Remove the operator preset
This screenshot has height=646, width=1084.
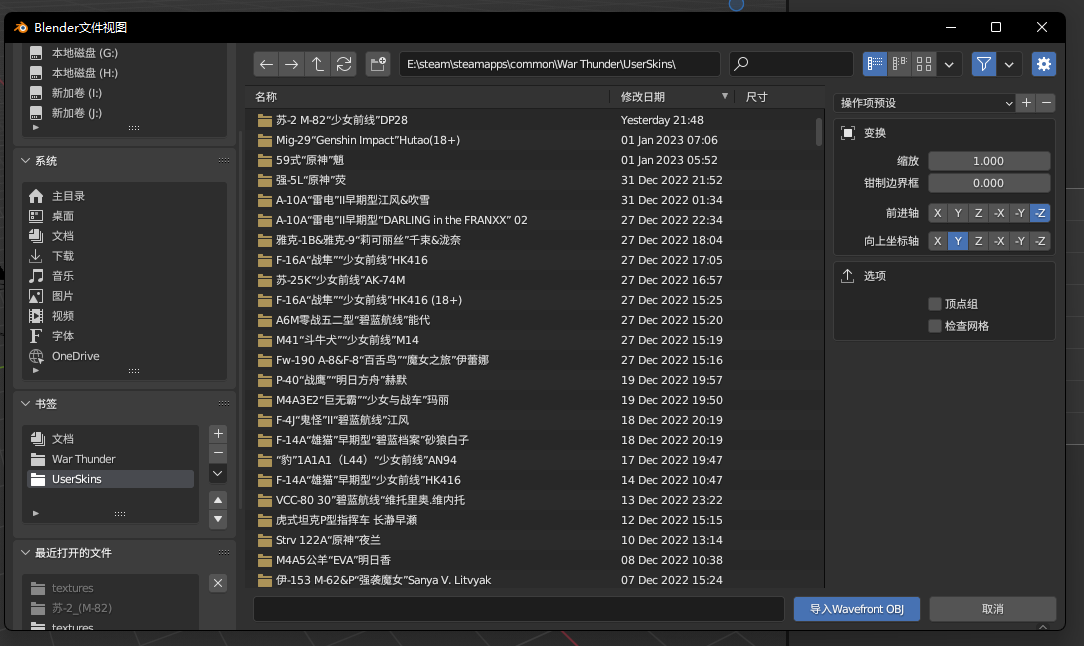pos(1047,103)
